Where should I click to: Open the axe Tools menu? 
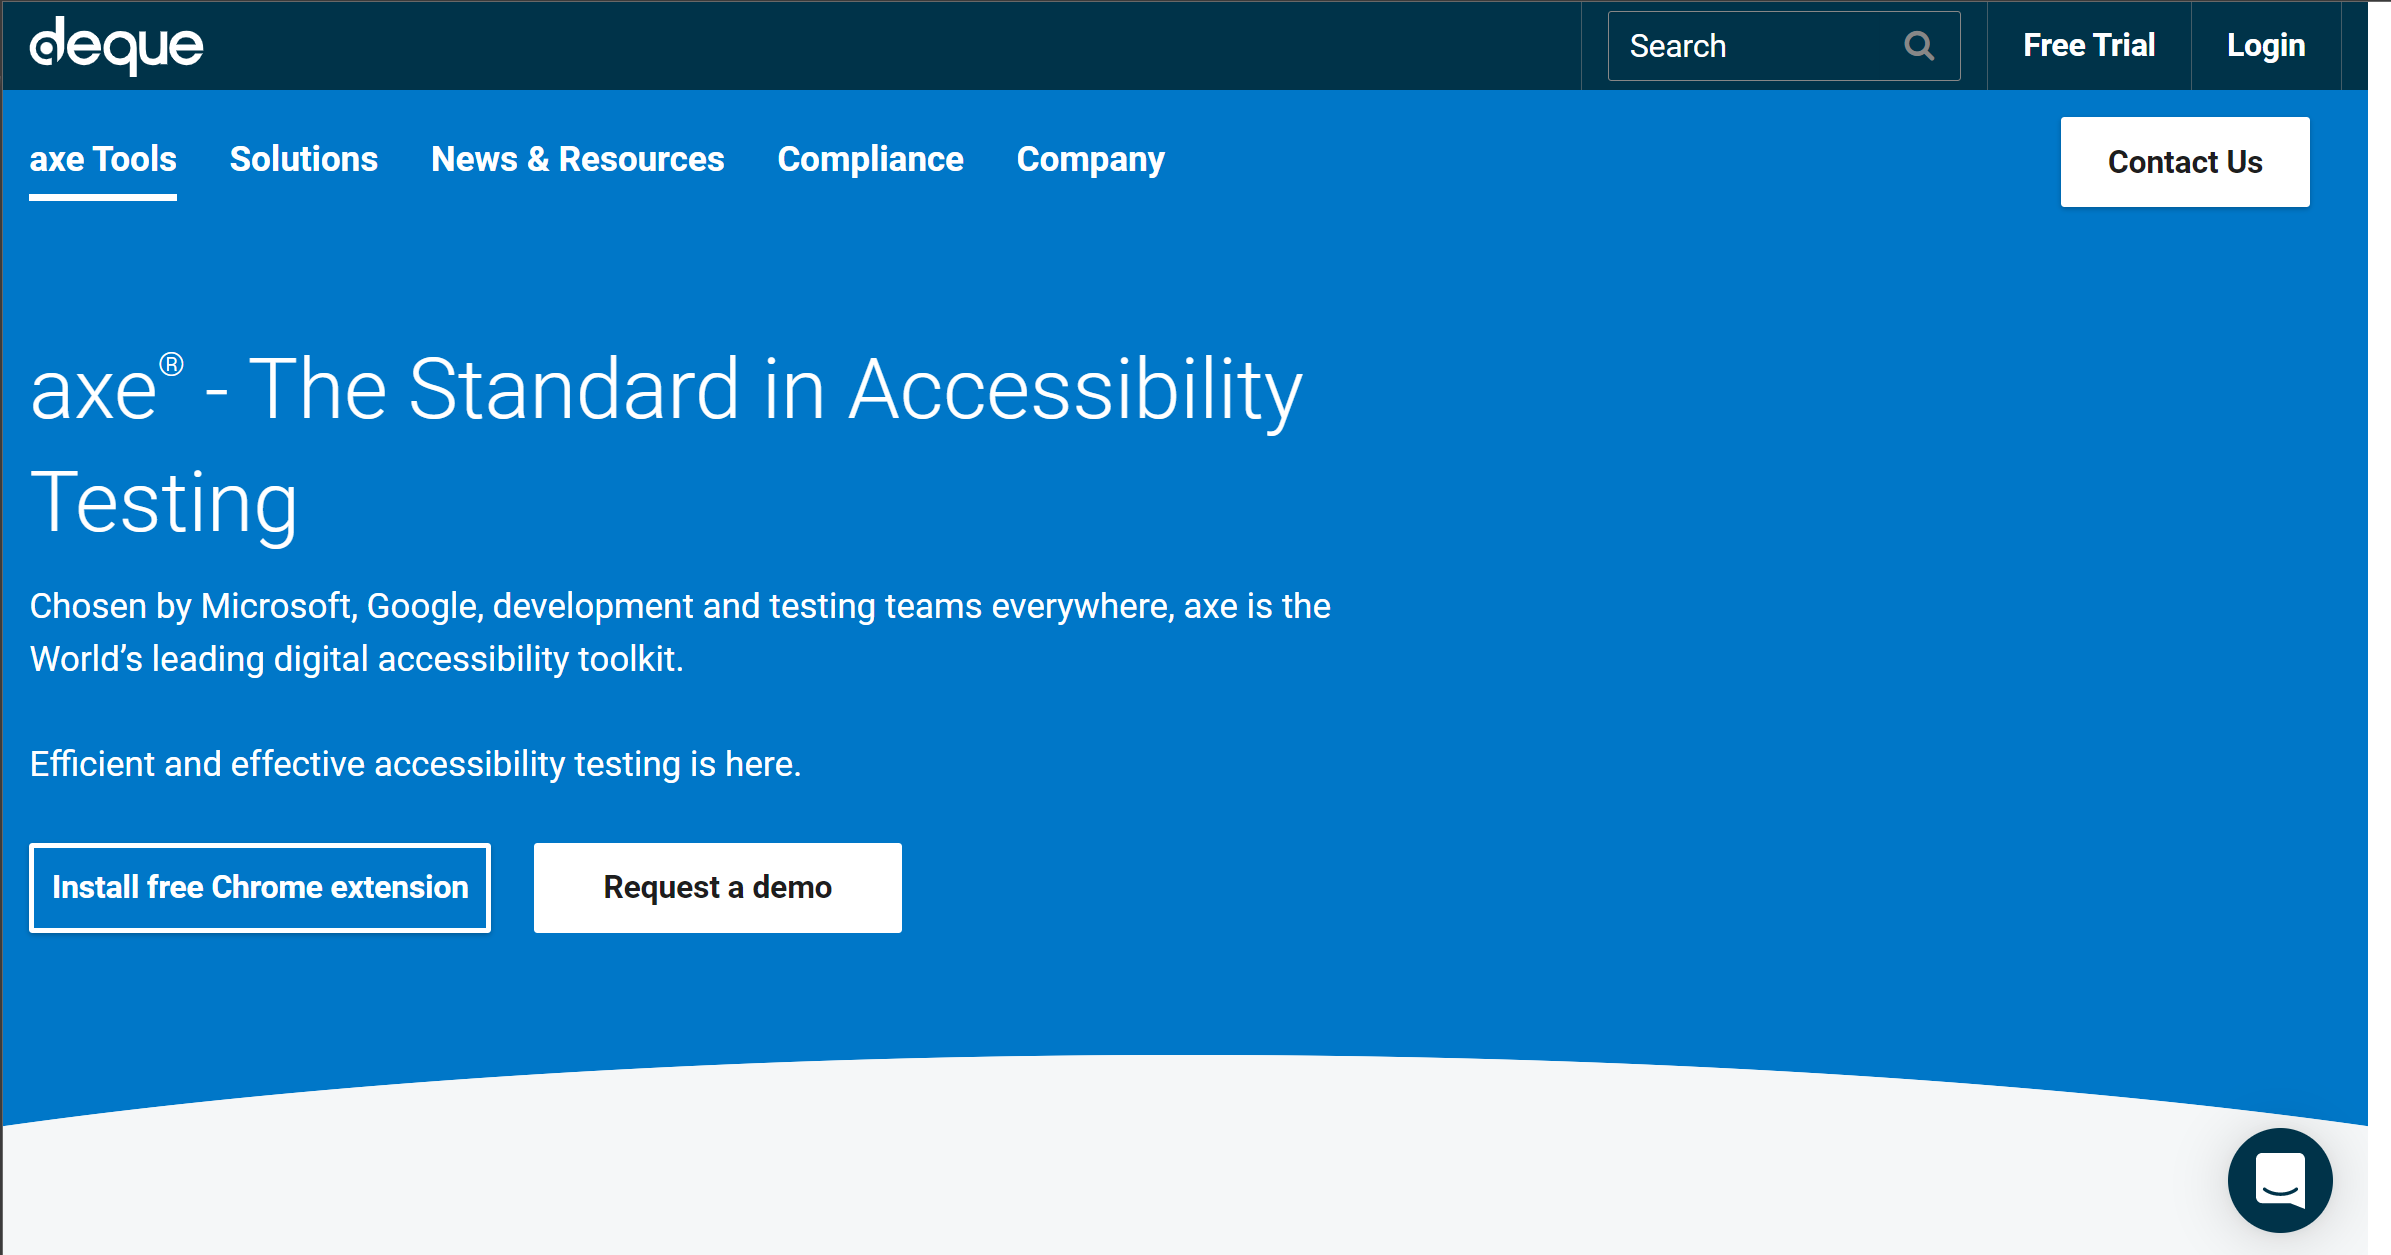(103, 160)
